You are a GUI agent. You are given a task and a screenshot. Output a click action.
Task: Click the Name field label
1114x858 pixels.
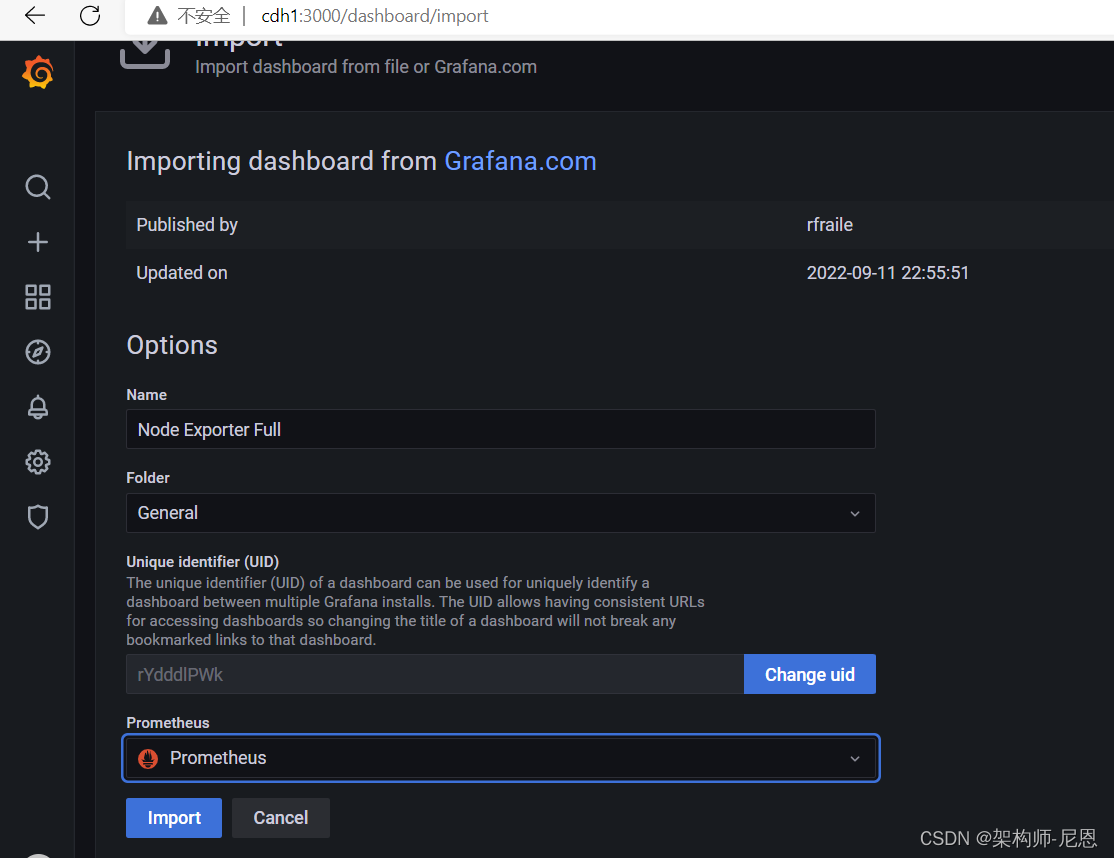pyautogui.click(x=146, y=395)
